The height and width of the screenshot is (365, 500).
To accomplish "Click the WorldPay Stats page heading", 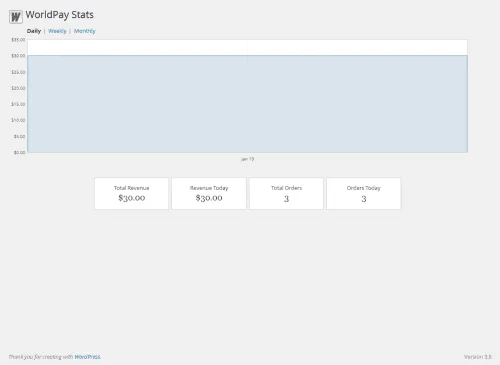I will coord(60,15).
